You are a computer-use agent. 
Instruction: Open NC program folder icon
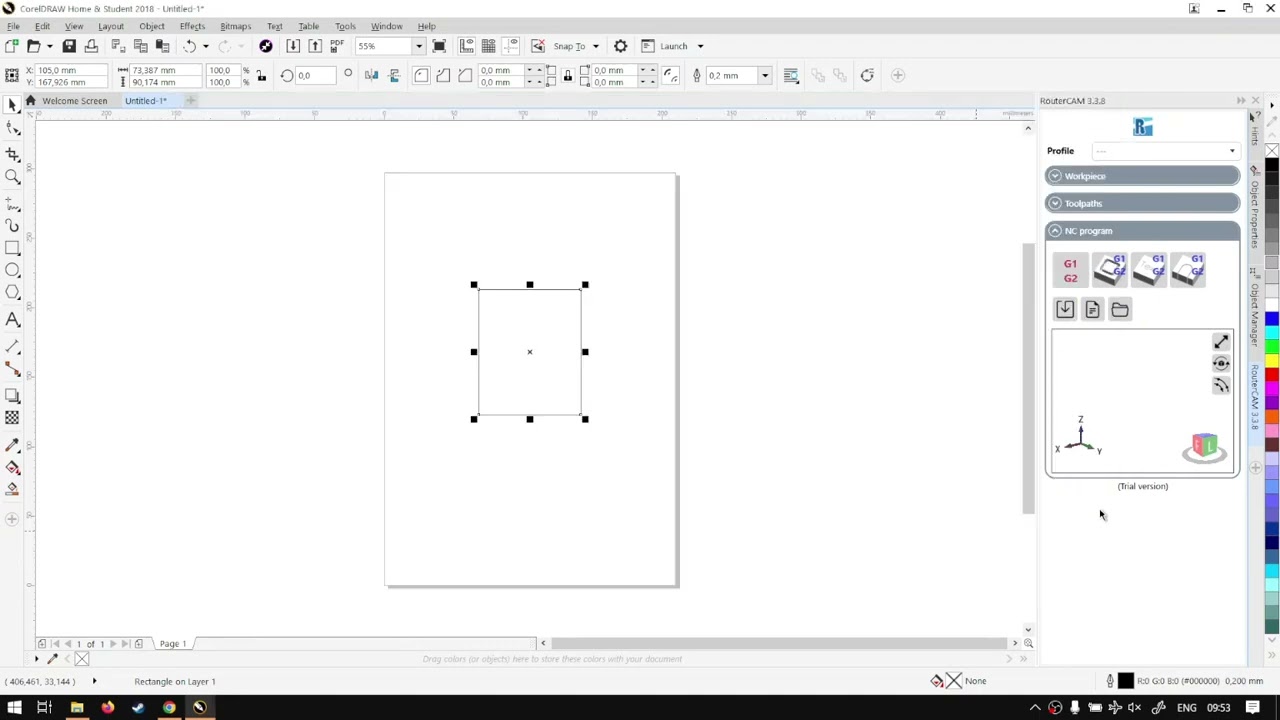(1120, 310)
